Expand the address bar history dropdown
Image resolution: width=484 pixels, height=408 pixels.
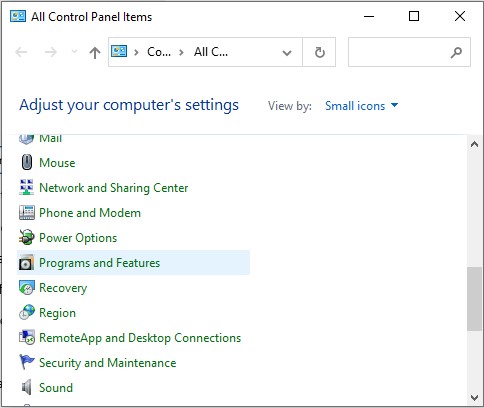coord(287,52)
